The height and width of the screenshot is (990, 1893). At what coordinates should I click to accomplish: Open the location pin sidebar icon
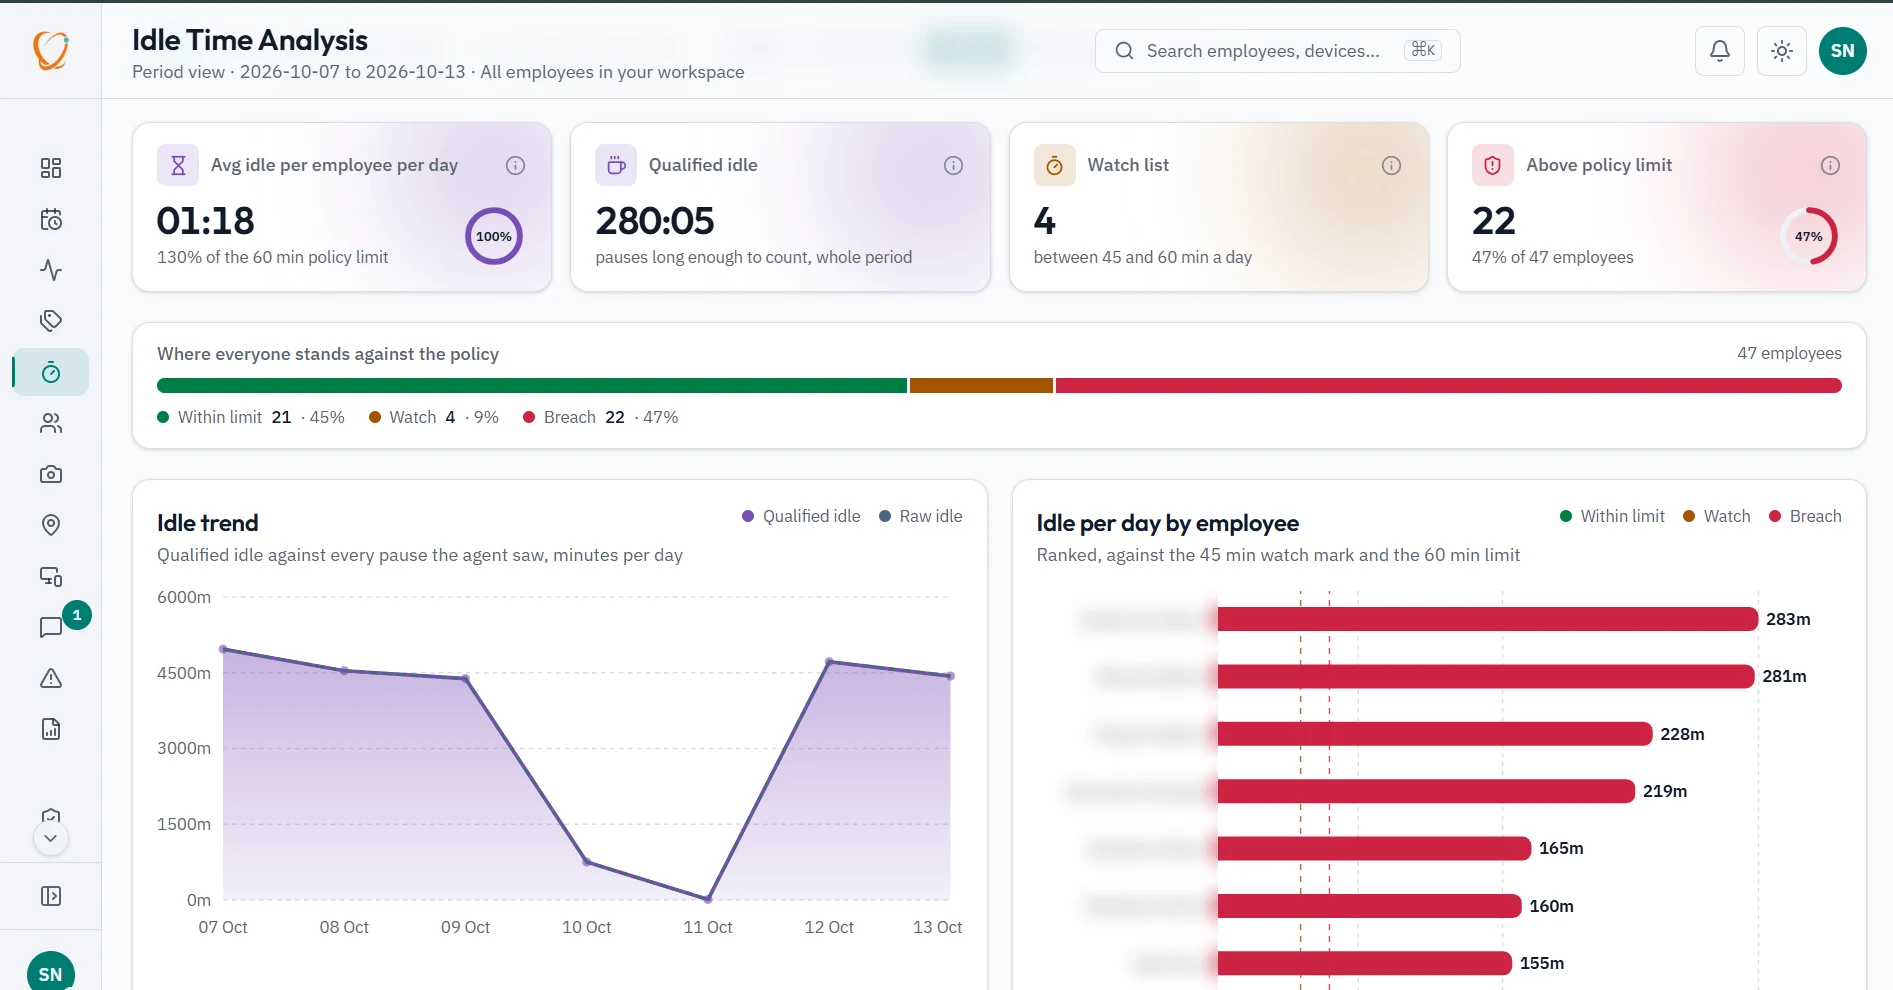click(x=51, y=525)
